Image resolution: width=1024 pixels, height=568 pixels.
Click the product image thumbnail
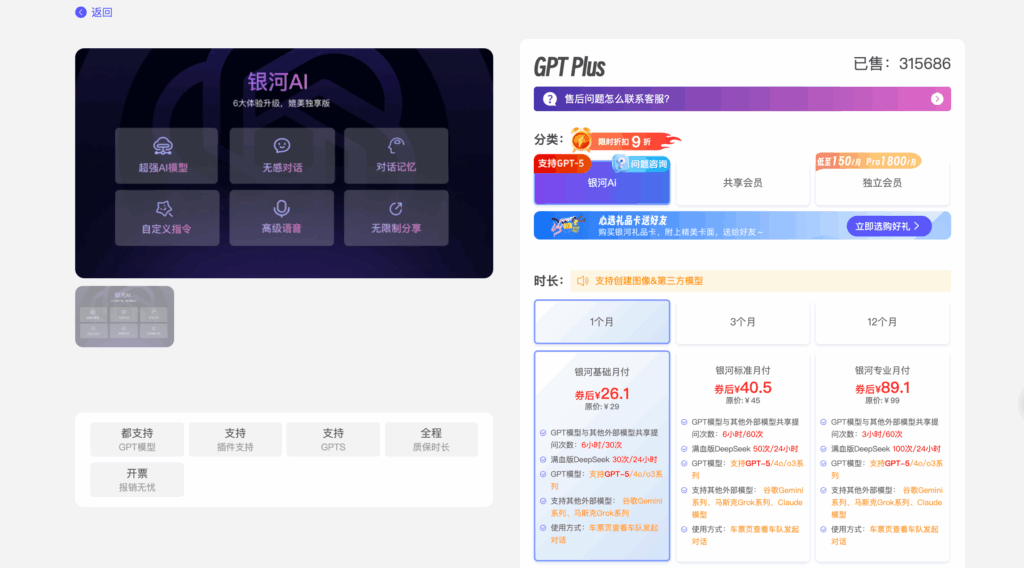[124, 316]
